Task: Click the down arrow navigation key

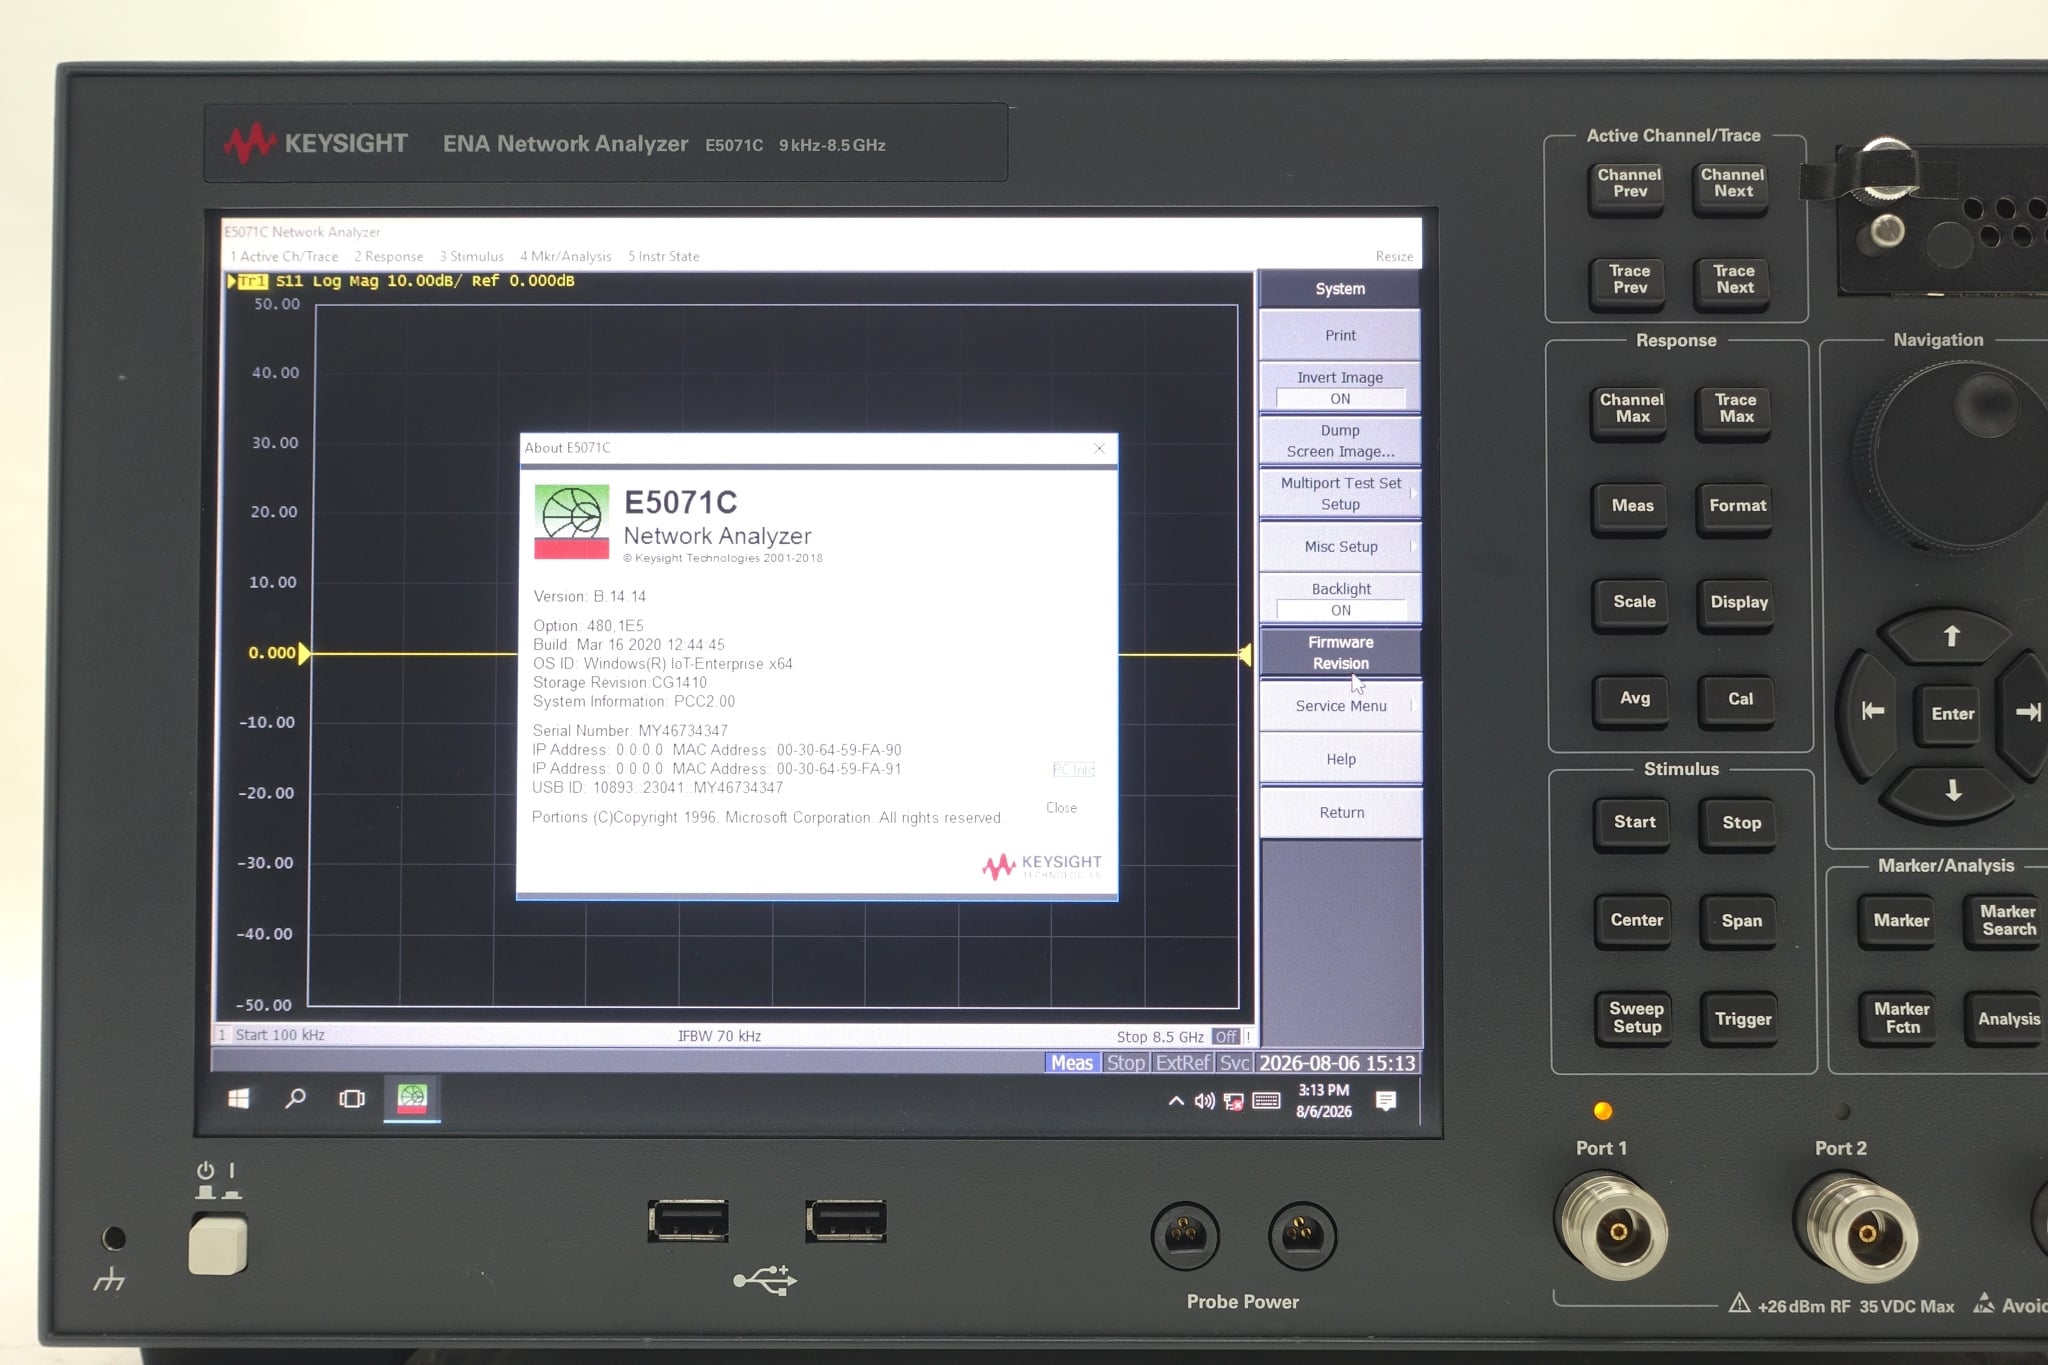Action: pos(1953,791)
